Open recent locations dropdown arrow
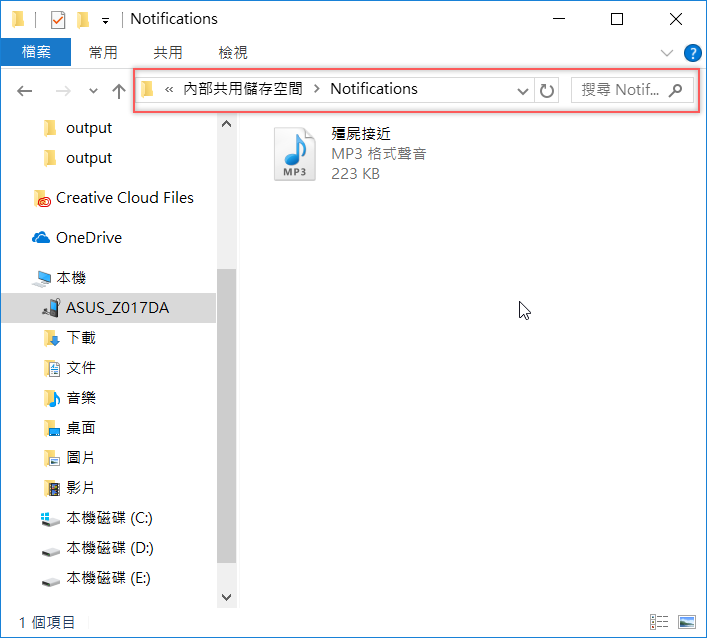707x638 pixels. click(93, 91)
